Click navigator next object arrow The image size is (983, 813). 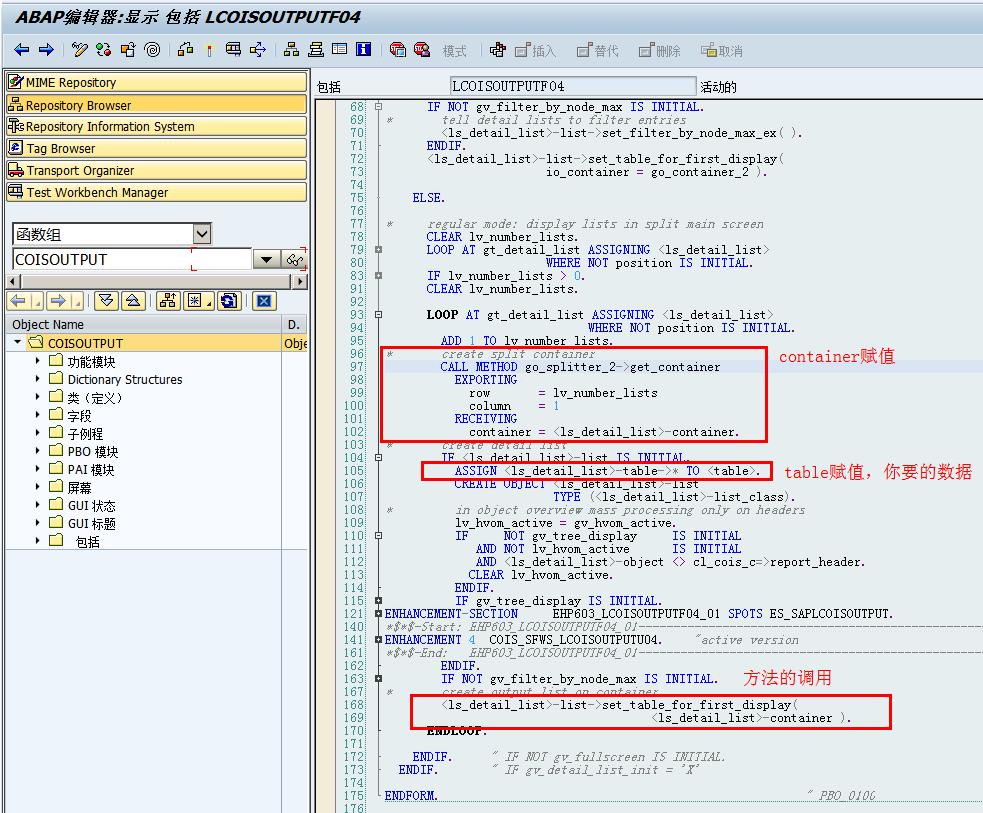point(58,302)
